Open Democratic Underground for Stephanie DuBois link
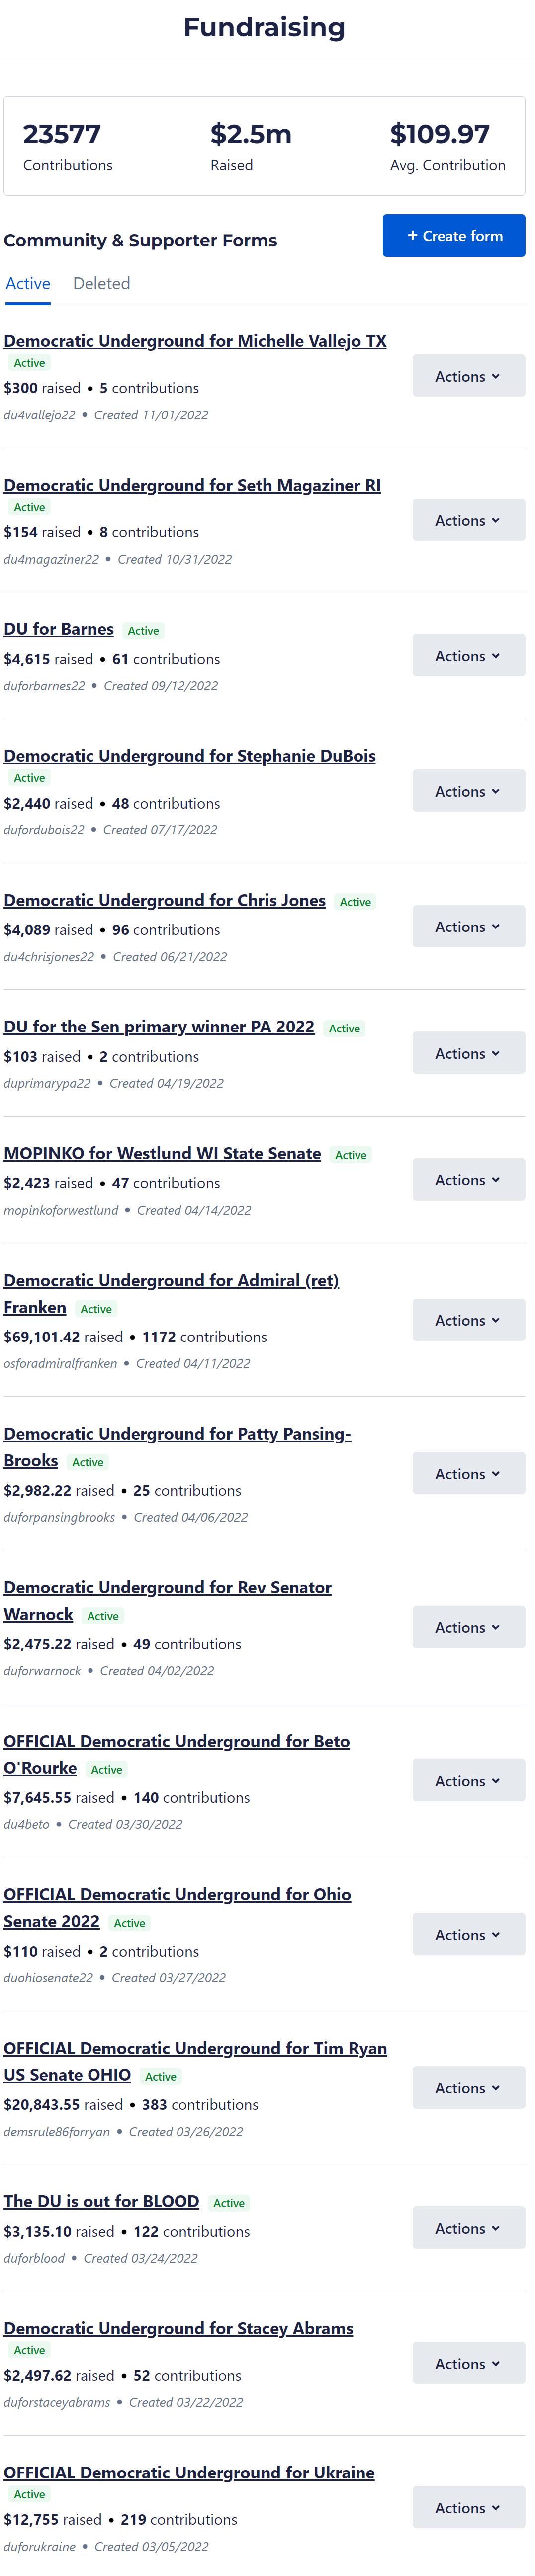The width and height of the screenshot is (535, 2576). click(190, 756)
